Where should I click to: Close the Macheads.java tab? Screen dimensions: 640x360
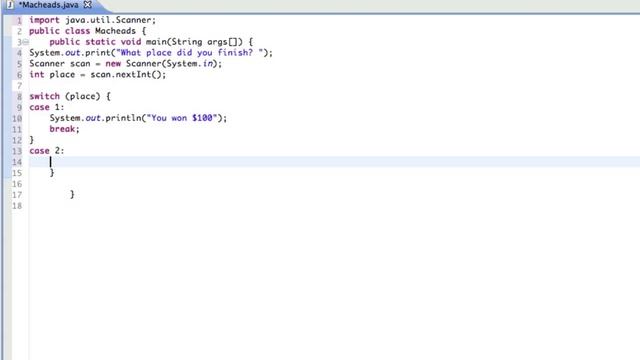87,5
